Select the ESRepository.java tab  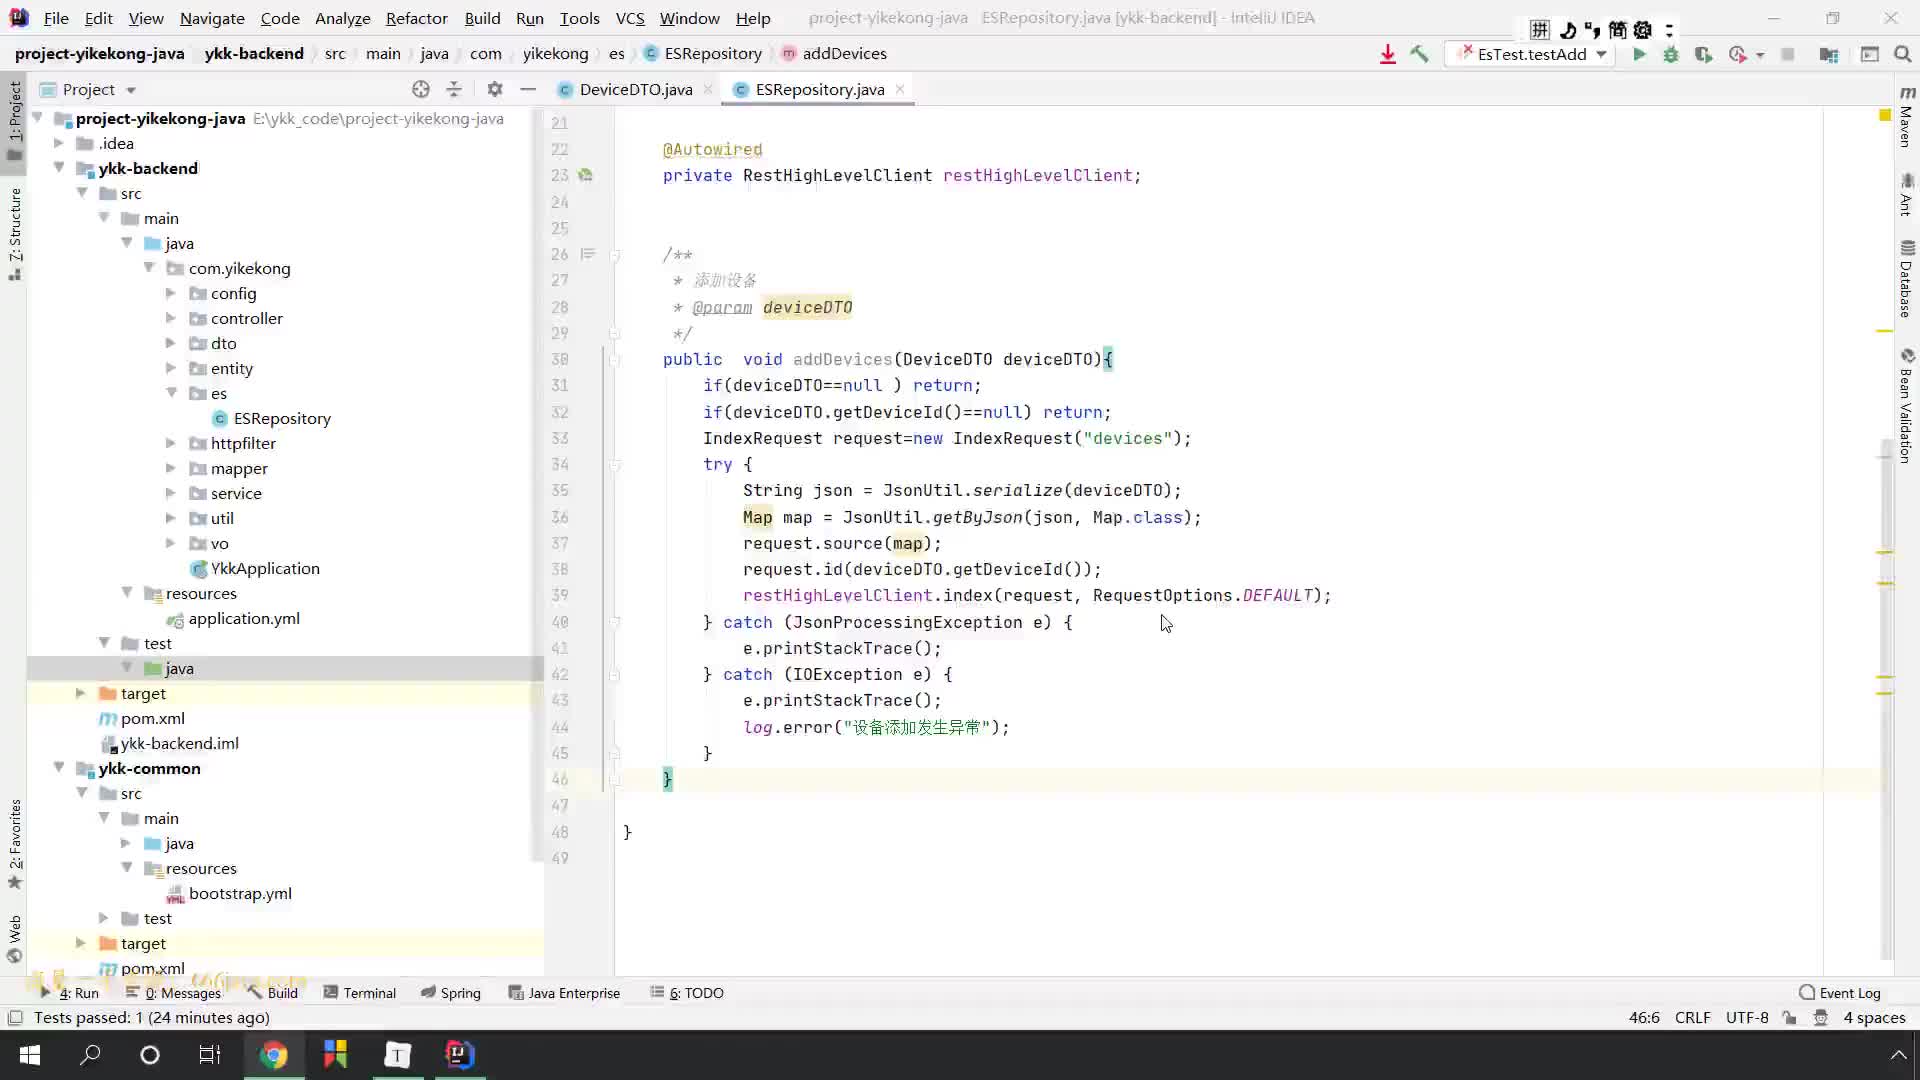coord(820,90)
